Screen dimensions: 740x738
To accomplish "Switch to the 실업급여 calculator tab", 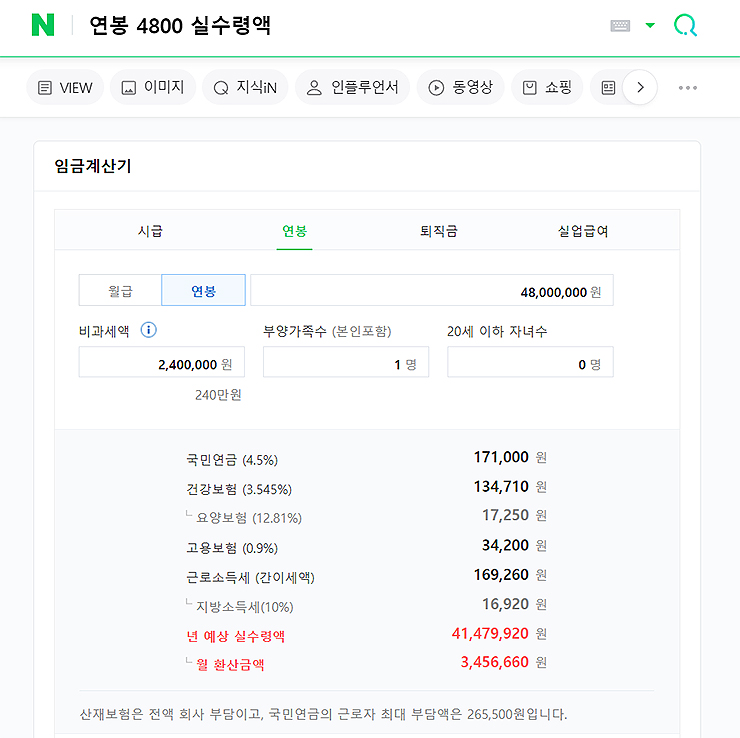I will coord(583,231).
